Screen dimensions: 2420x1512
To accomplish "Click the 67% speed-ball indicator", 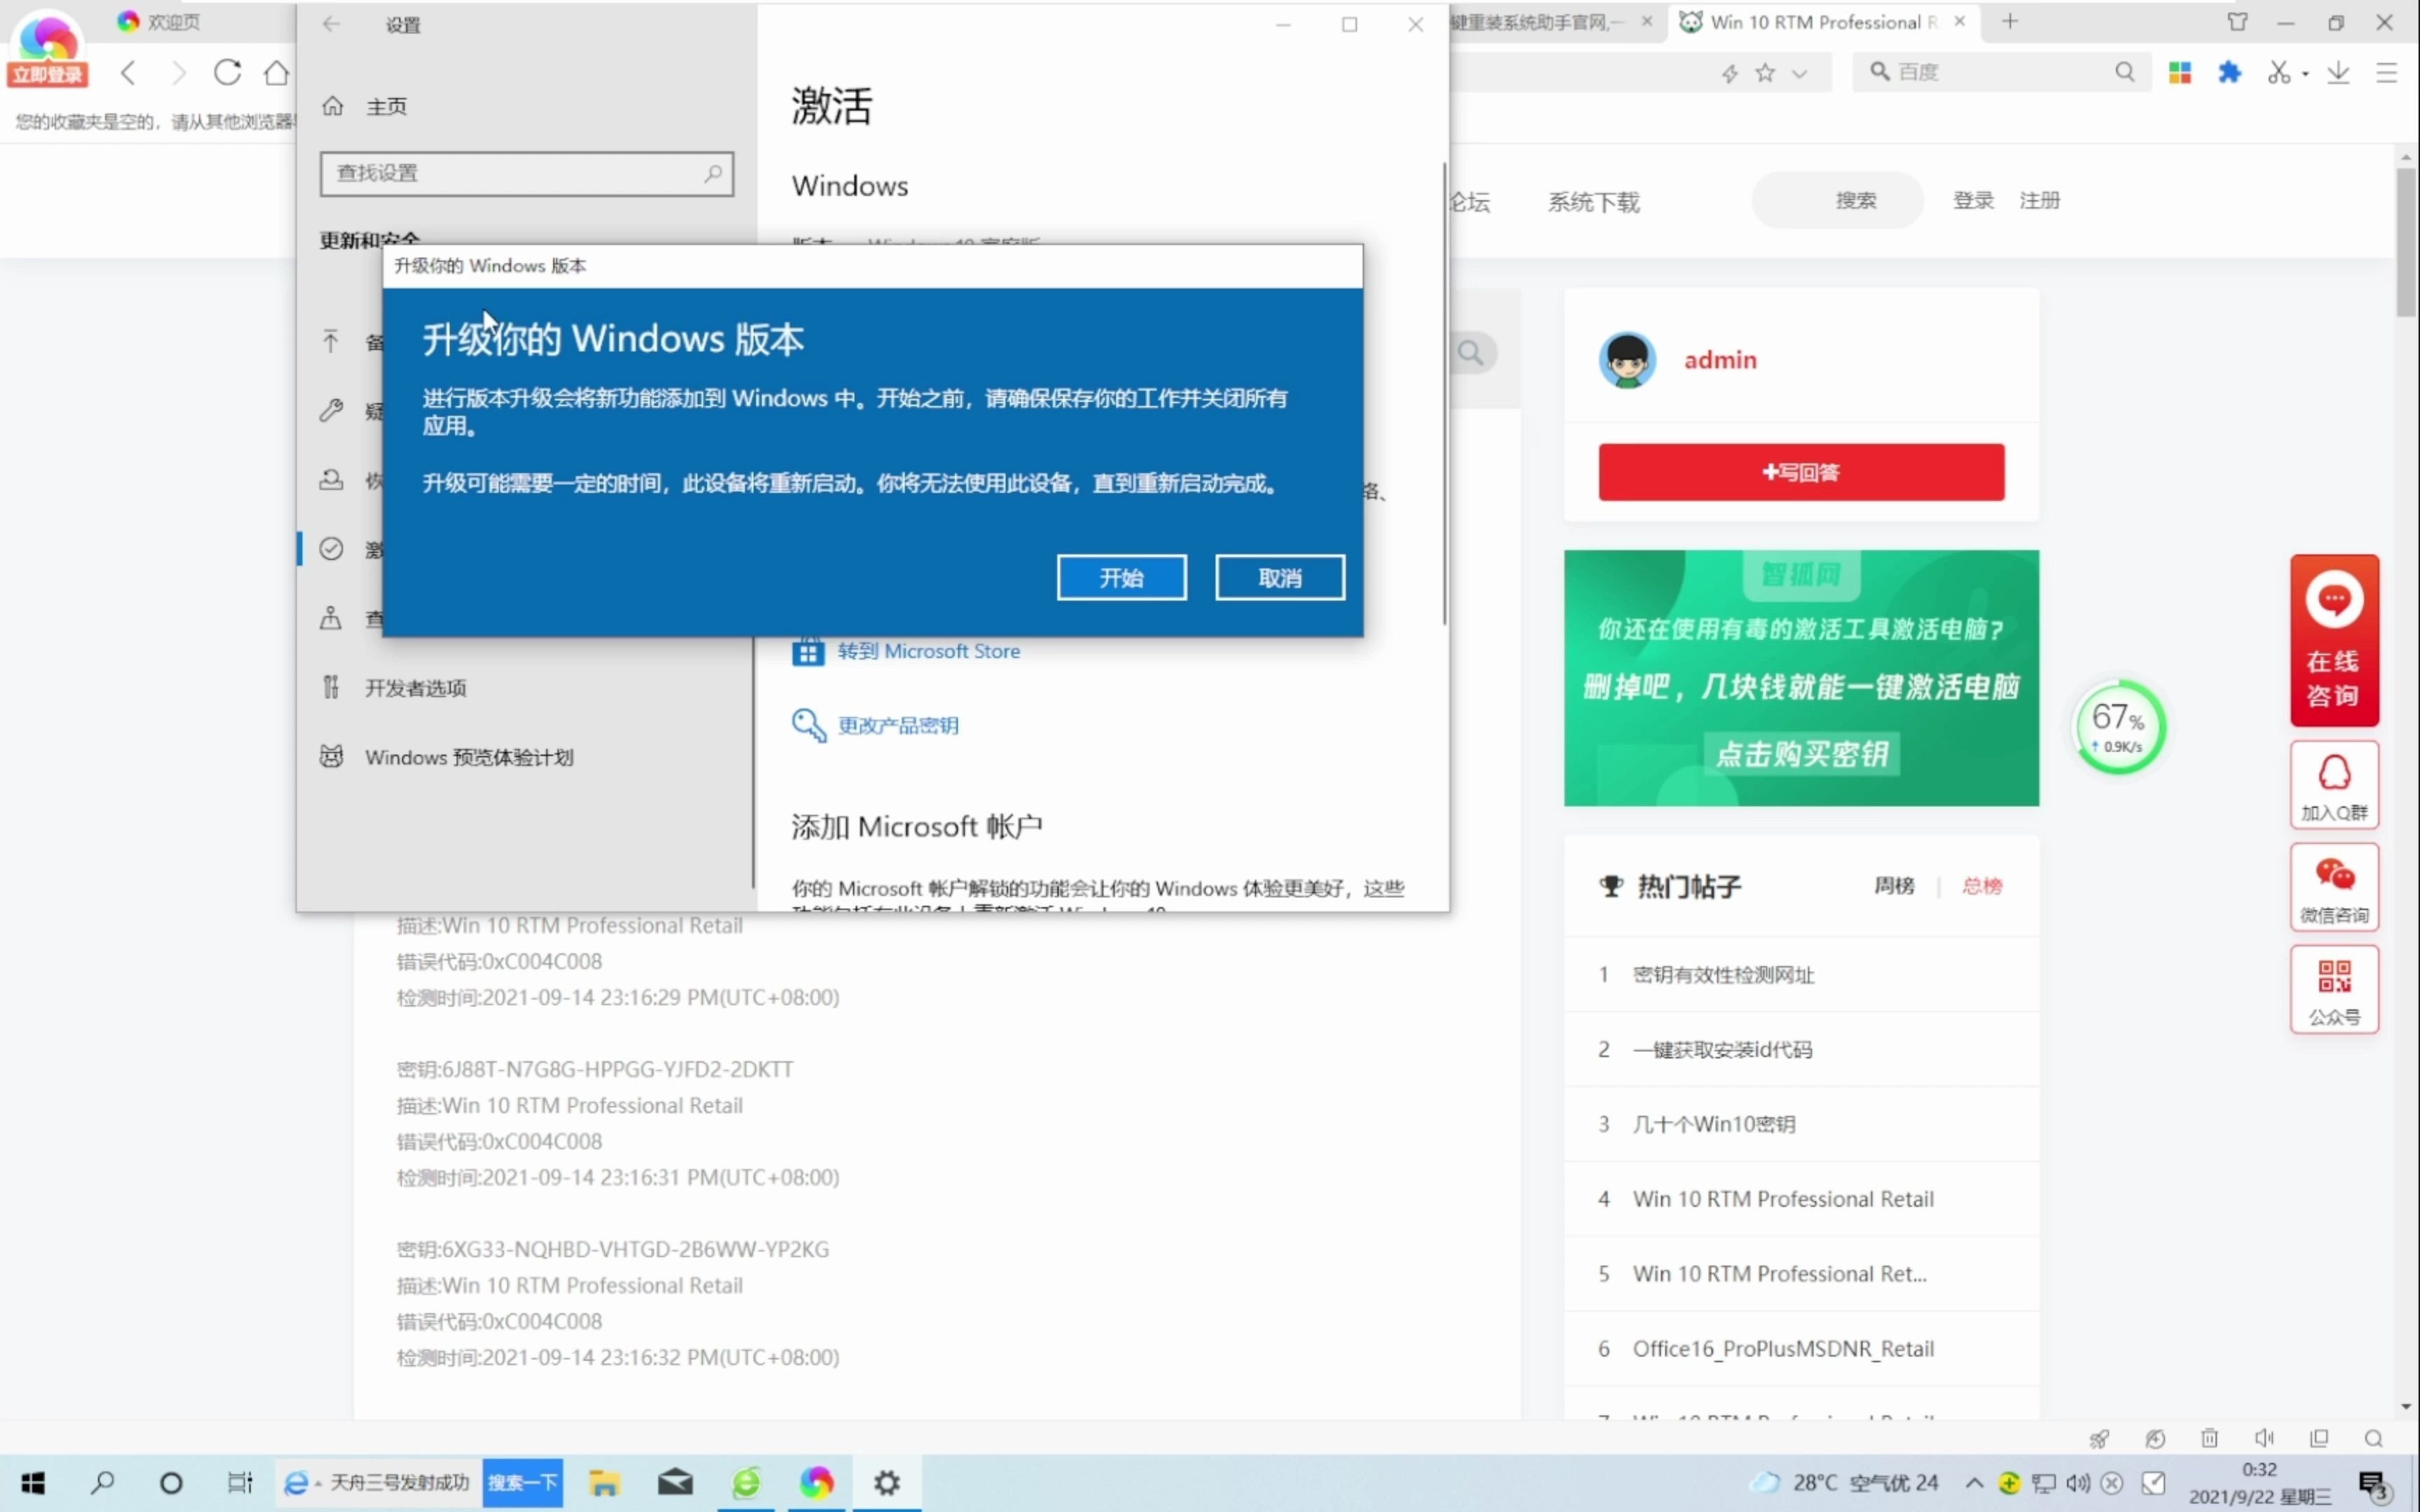I will (x=2119, y=727).
